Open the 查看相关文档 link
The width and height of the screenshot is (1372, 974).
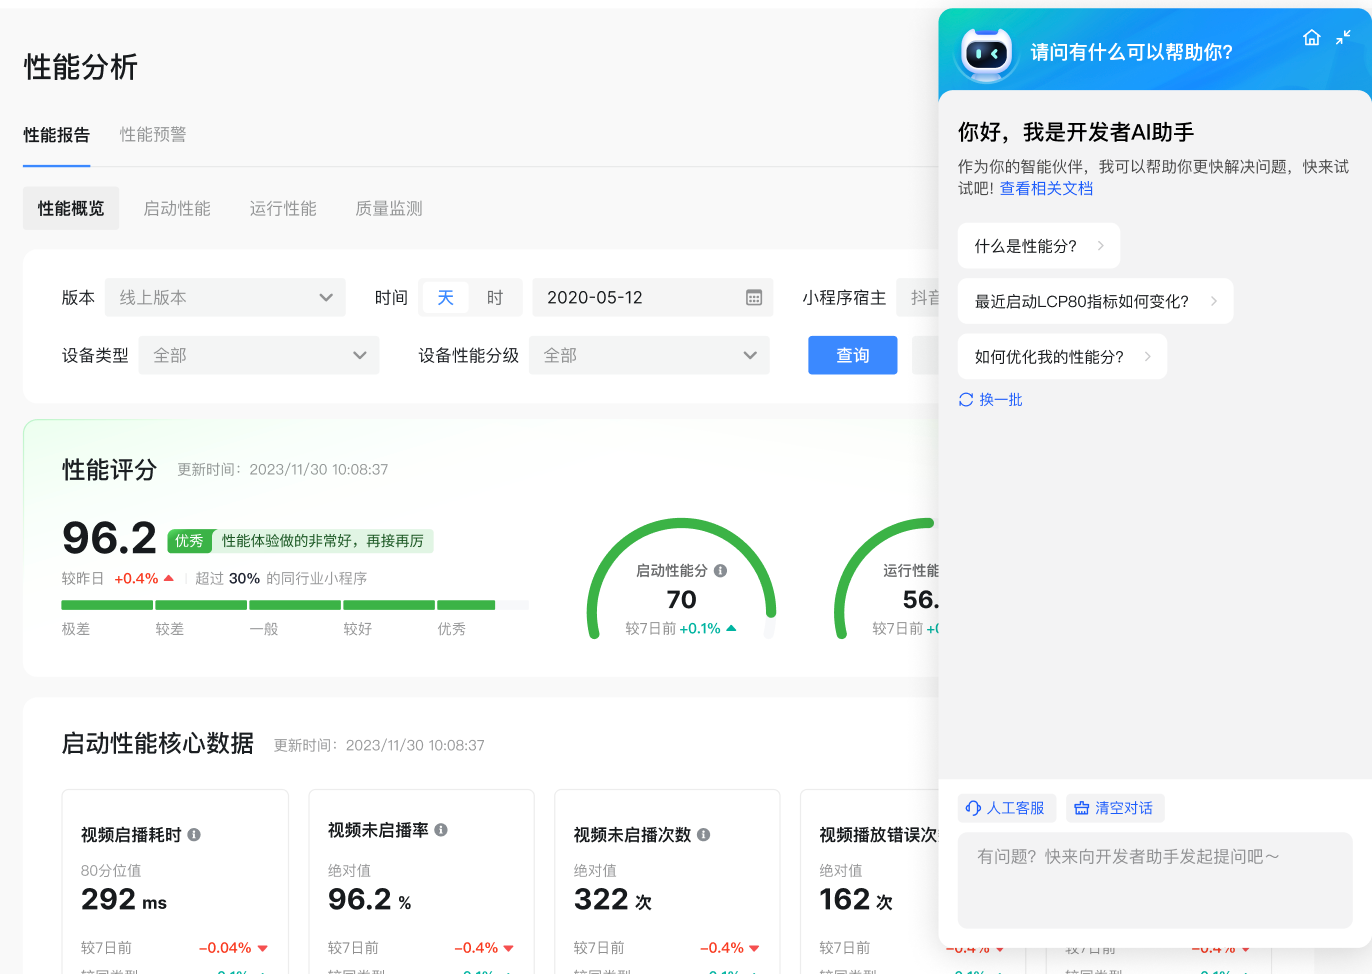pyautogui.click(x=1046, y=189)
